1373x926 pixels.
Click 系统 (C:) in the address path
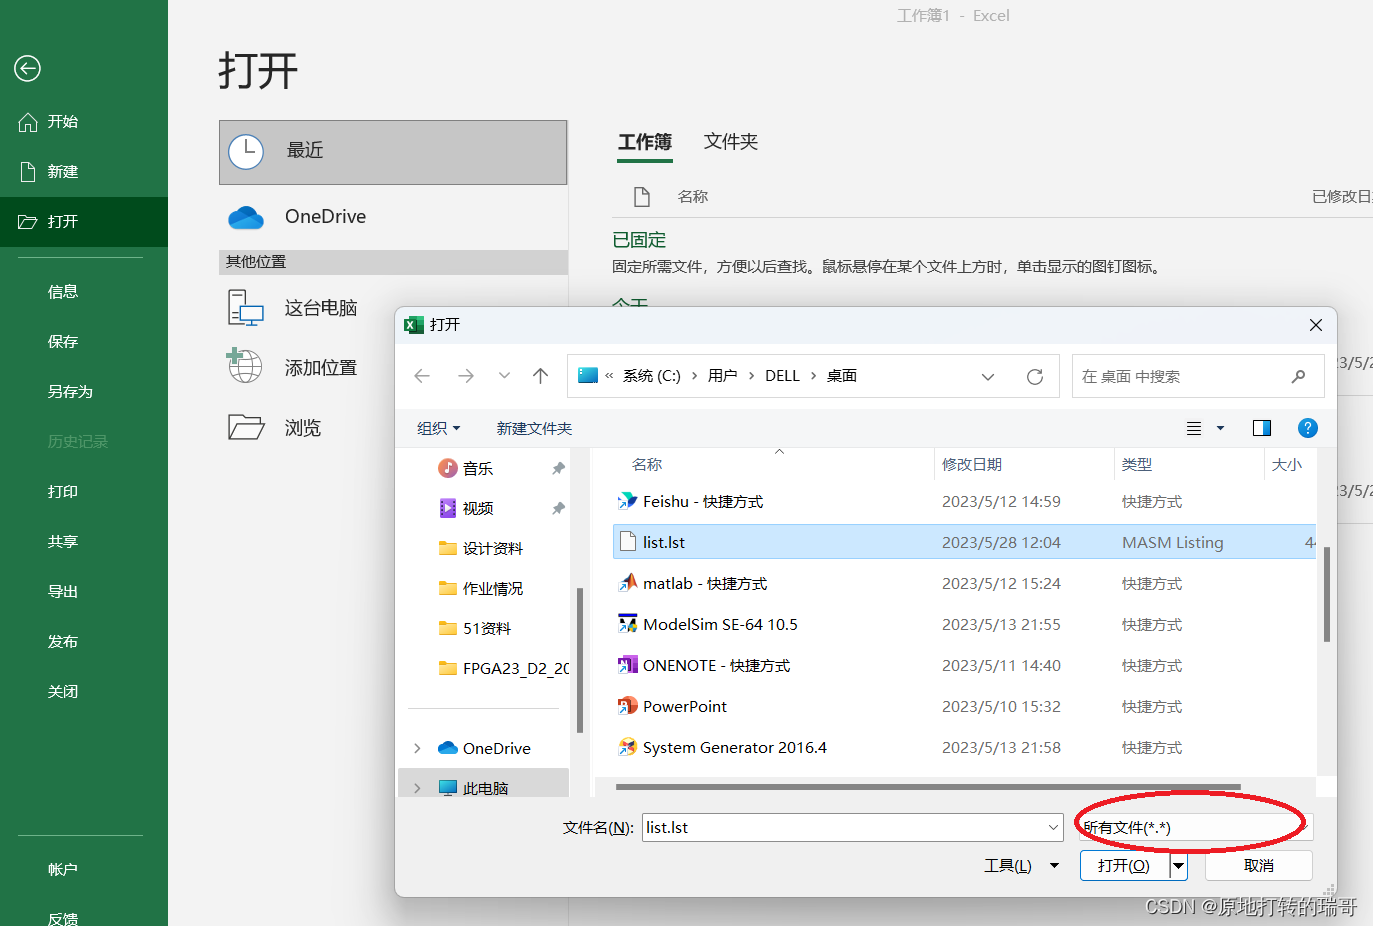coord(652,376)
